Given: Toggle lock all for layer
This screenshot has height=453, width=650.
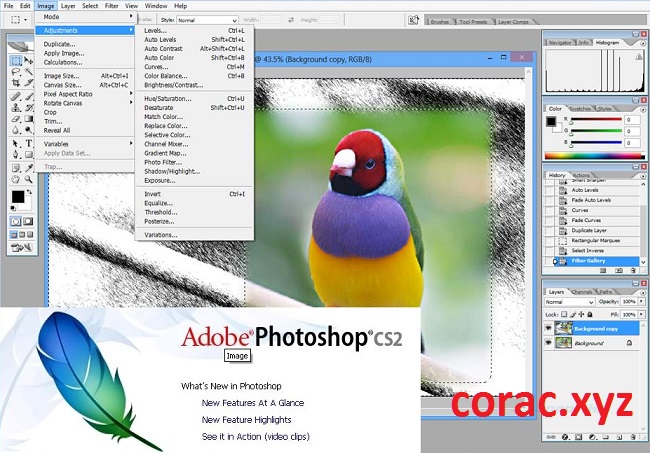Looking at the screenshot, I should coord(590,314).
